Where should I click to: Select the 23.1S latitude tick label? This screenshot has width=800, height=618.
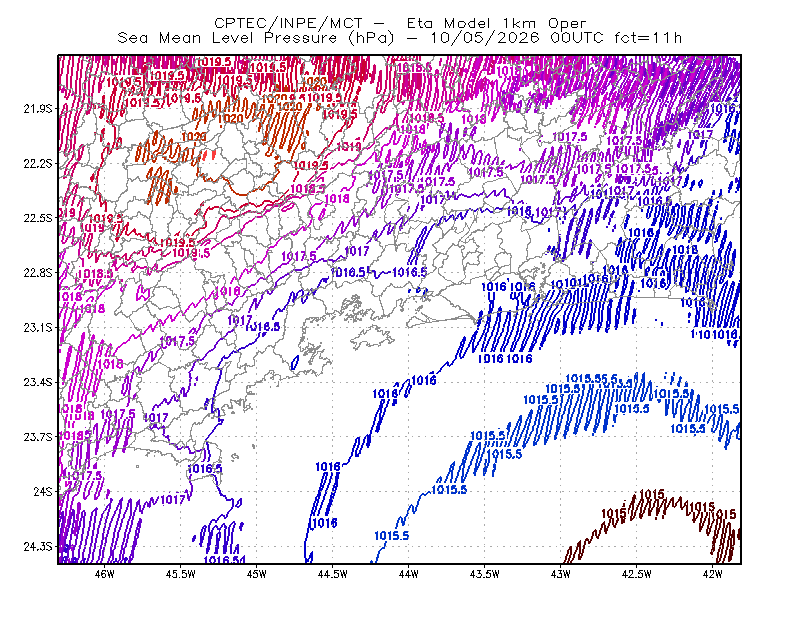[x=37, y=327]
